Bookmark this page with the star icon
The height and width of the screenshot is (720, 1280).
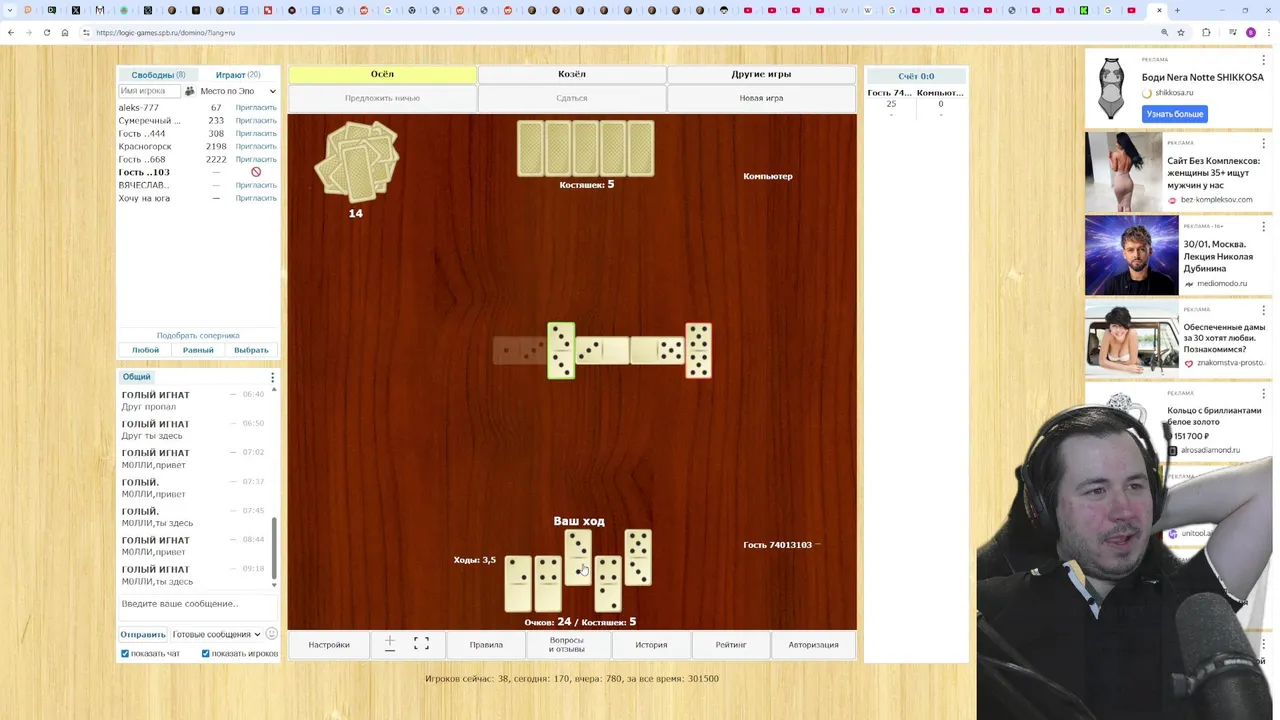point(1181,32)
